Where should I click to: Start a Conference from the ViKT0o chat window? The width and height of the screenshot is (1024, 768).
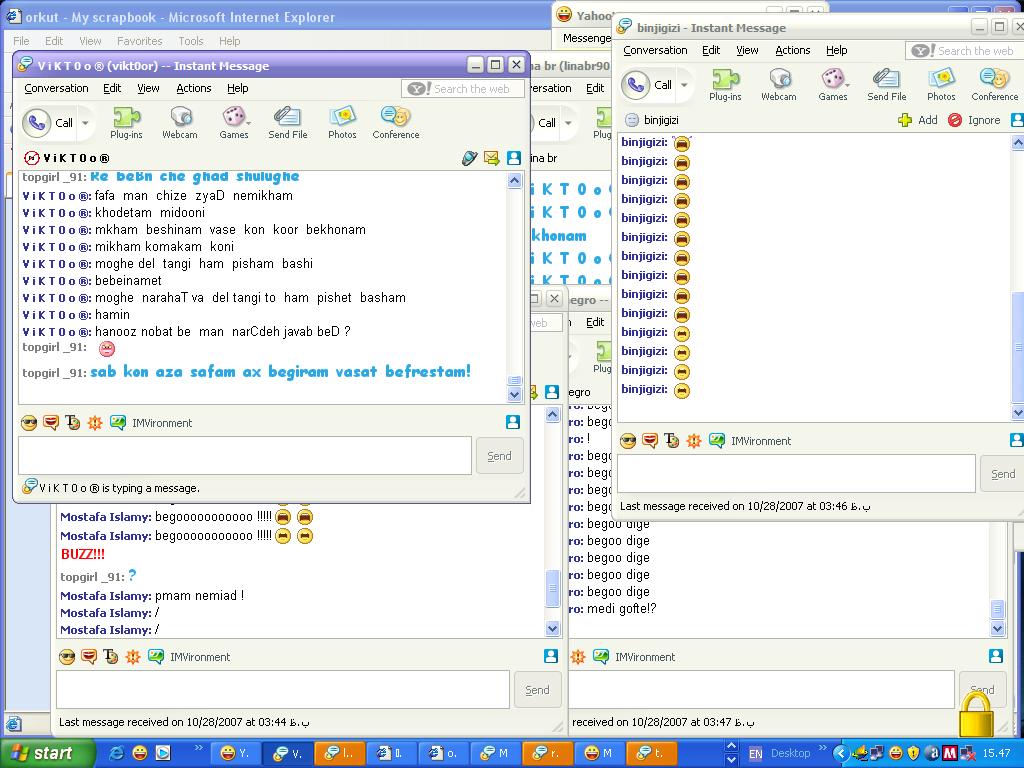(x=396, y=123)
